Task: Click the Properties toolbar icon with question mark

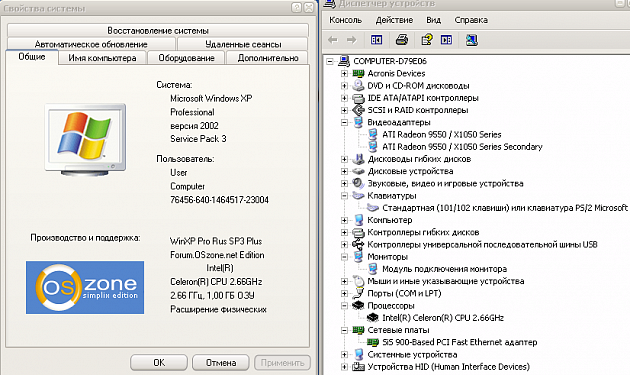Action: click(427, 39)
